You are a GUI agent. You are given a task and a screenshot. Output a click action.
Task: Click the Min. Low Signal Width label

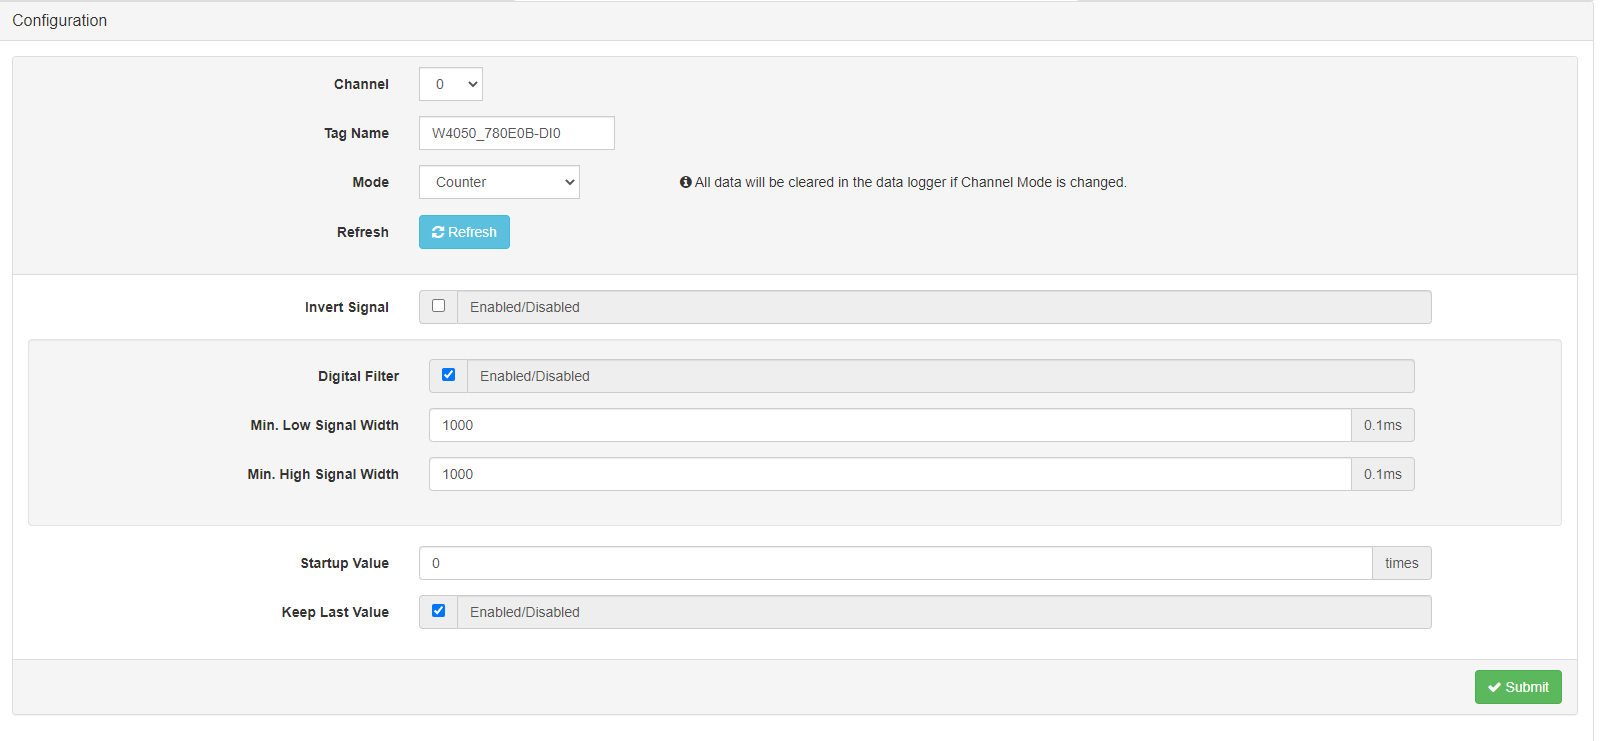[324, 425]
